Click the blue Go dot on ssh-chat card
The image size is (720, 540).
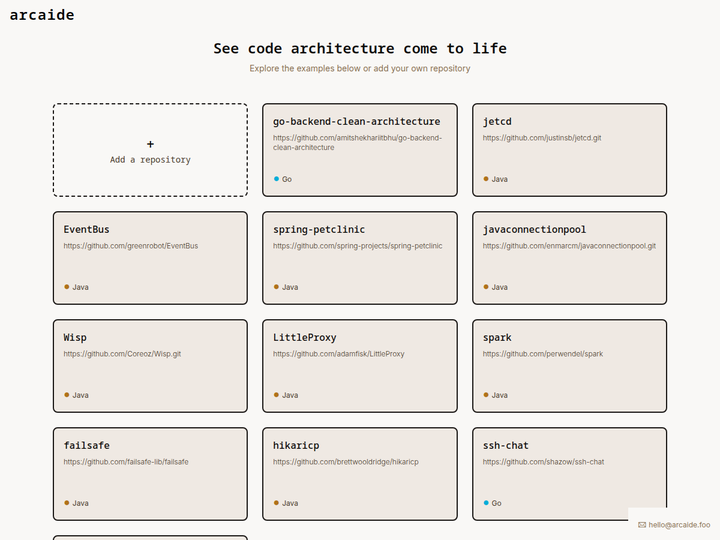[486, 503]
